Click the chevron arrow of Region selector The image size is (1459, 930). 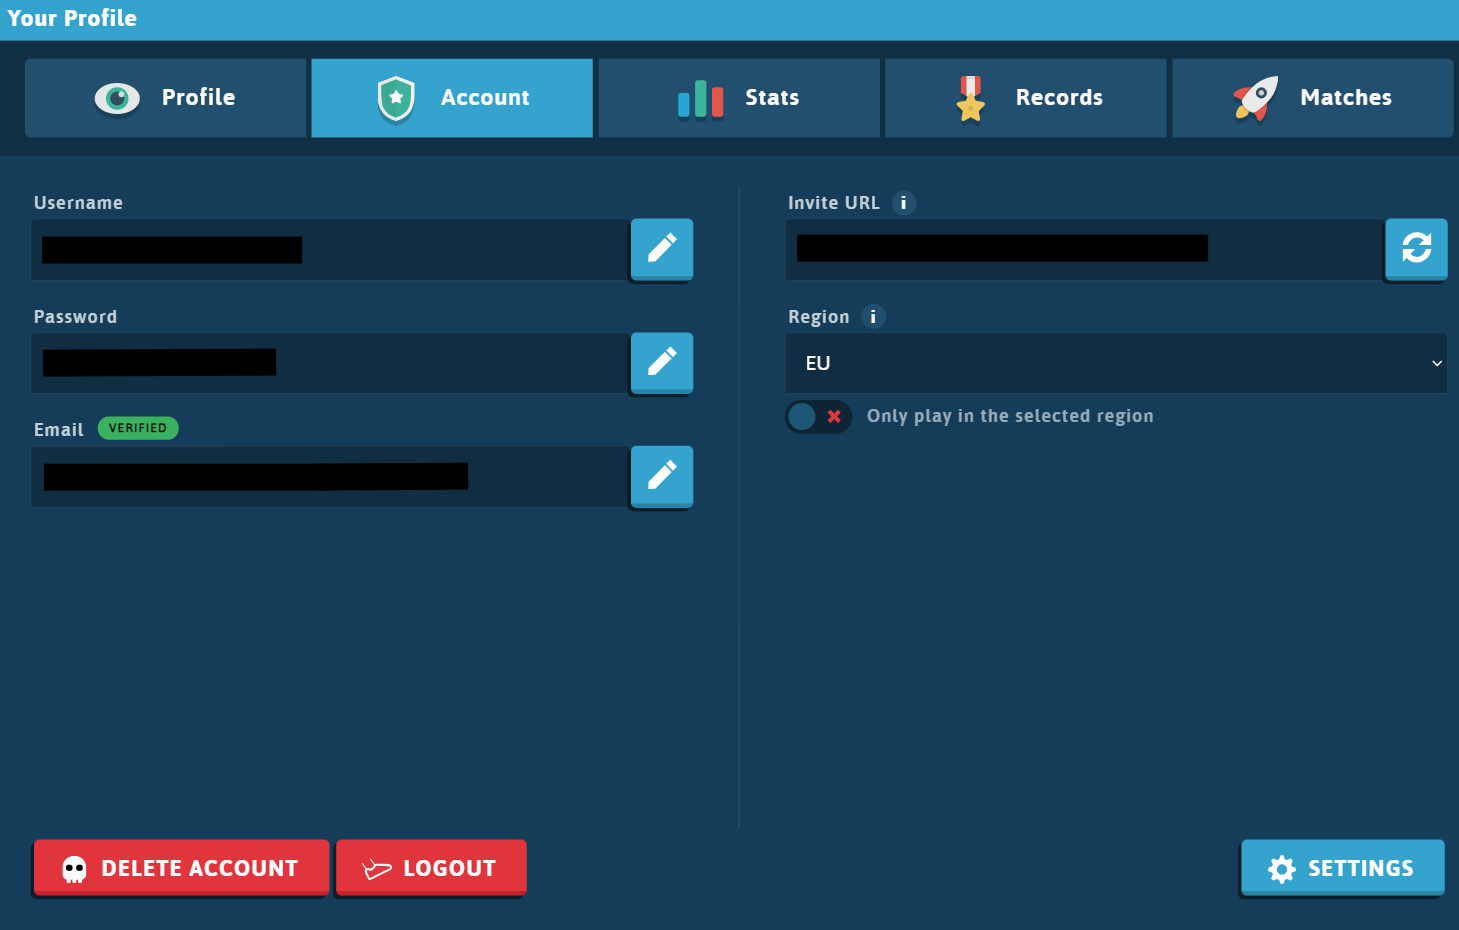click(1436, 363)
